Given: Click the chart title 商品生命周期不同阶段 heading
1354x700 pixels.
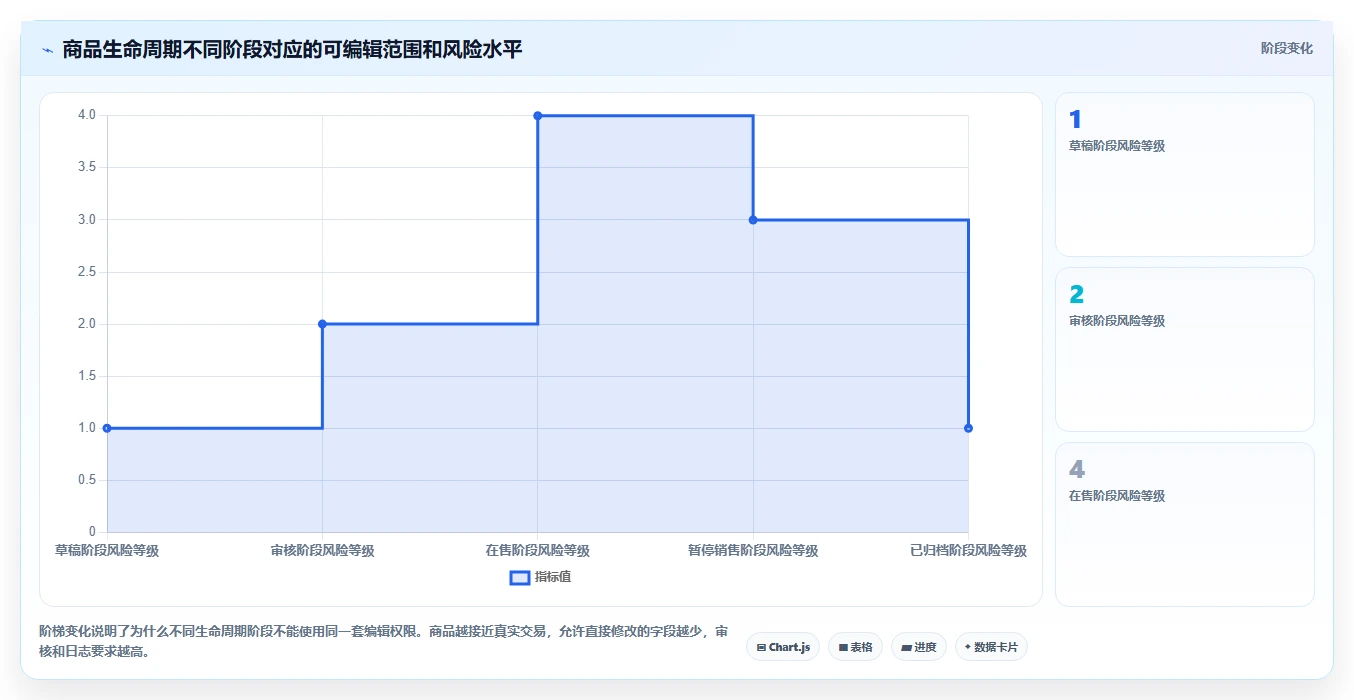Looking at the screenshot, I should (292, 49).
